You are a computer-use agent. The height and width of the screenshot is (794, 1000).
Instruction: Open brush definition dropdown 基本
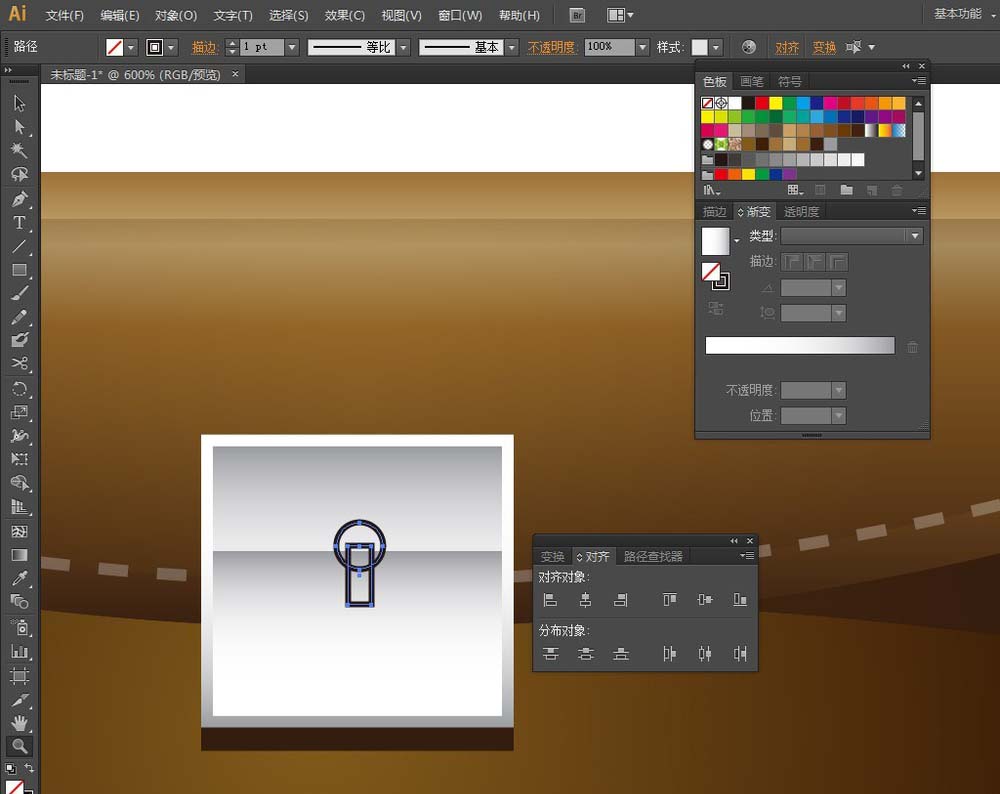click(511, 47)
